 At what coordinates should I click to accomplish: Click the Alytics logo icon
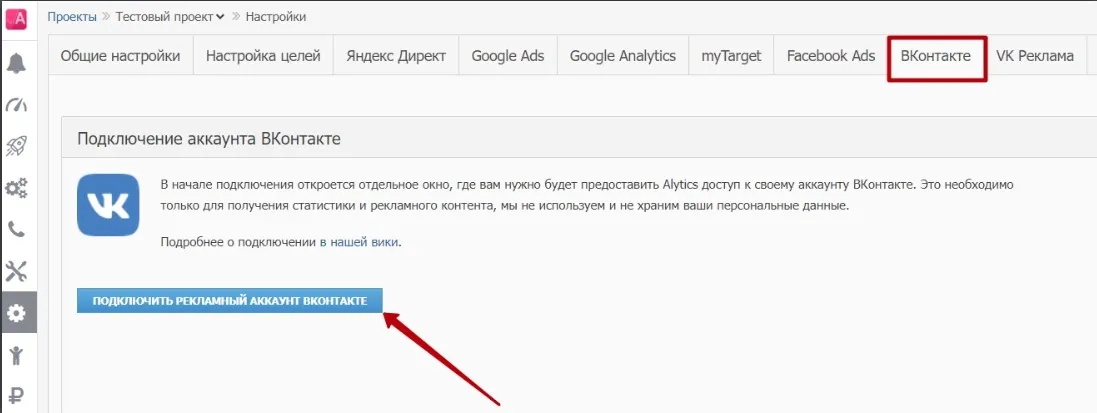(15, 21)
